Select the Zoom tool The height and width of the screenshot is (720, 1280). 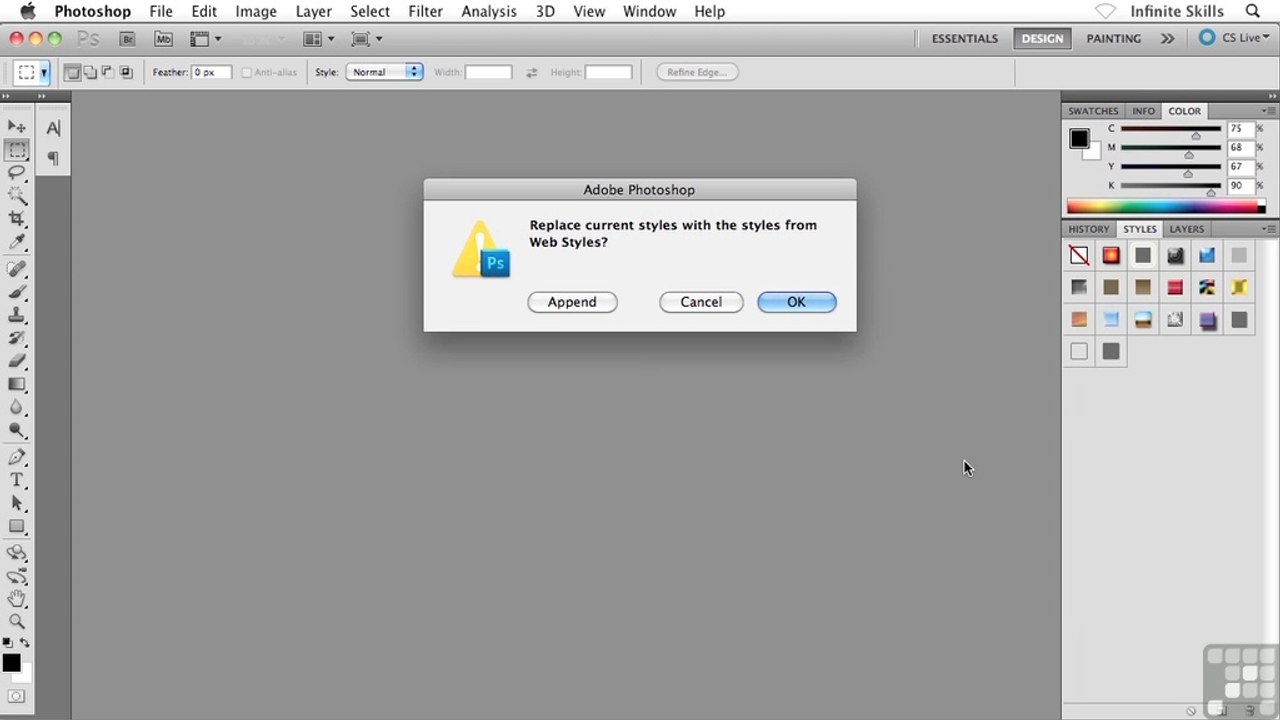(x=17, y=622)
